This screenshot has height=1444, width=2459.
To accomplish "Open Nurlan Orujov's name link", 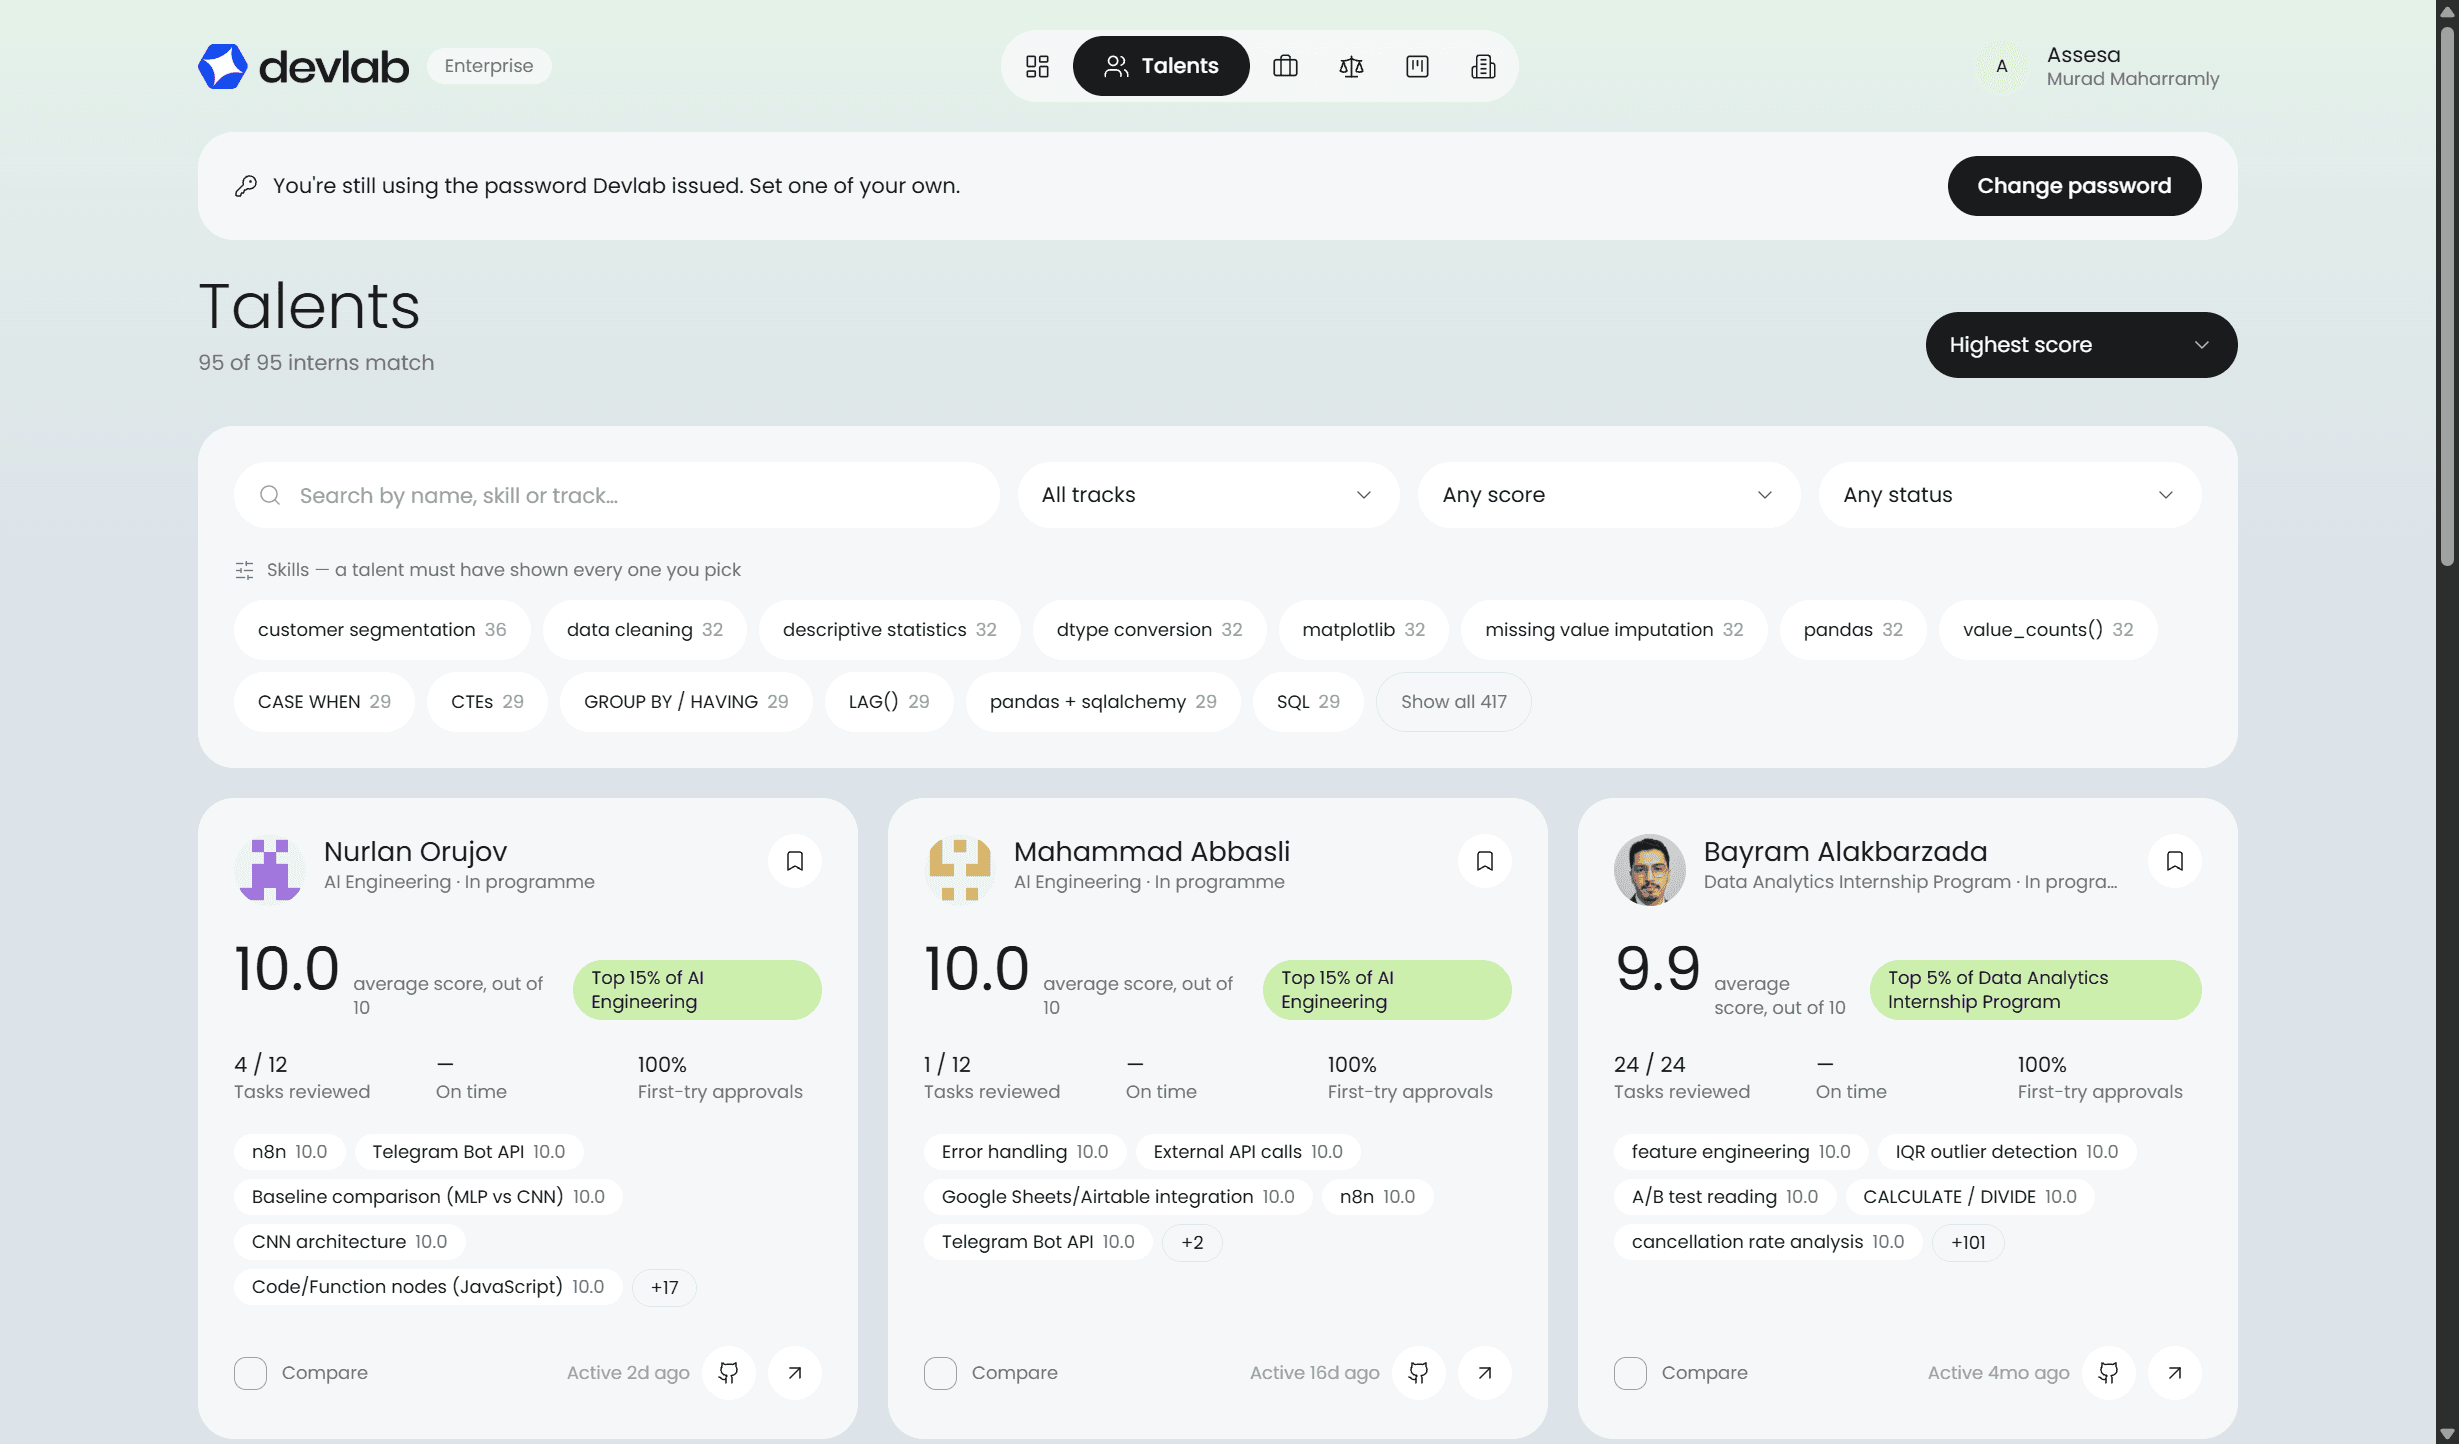I will click(x=415, y=851).
